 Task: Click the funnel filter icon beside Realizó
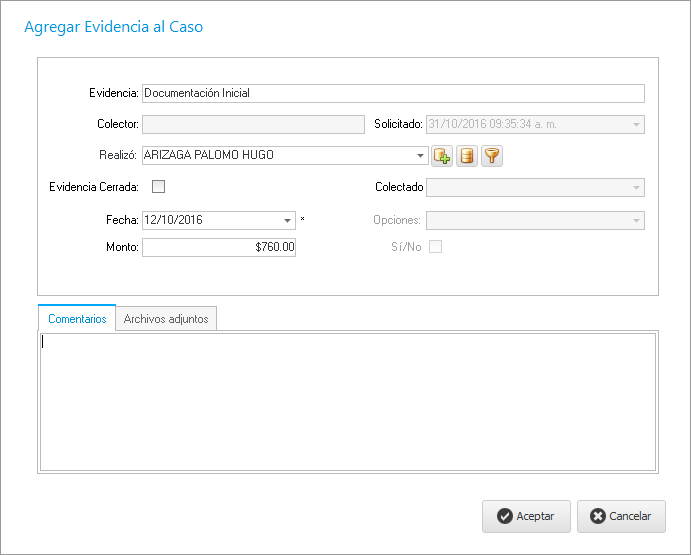point(491,156)
